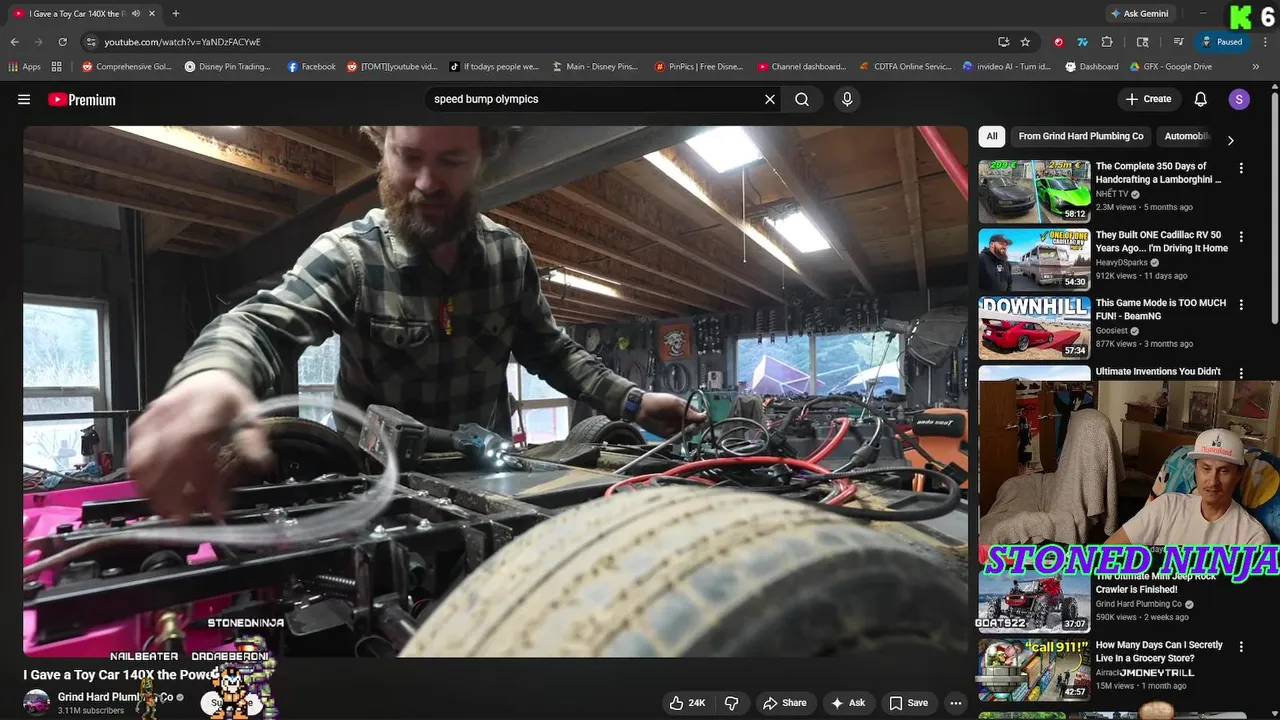1280x720 pixels.
Task: Open the Facebook bookmark
Action: [x=311, y=67]
